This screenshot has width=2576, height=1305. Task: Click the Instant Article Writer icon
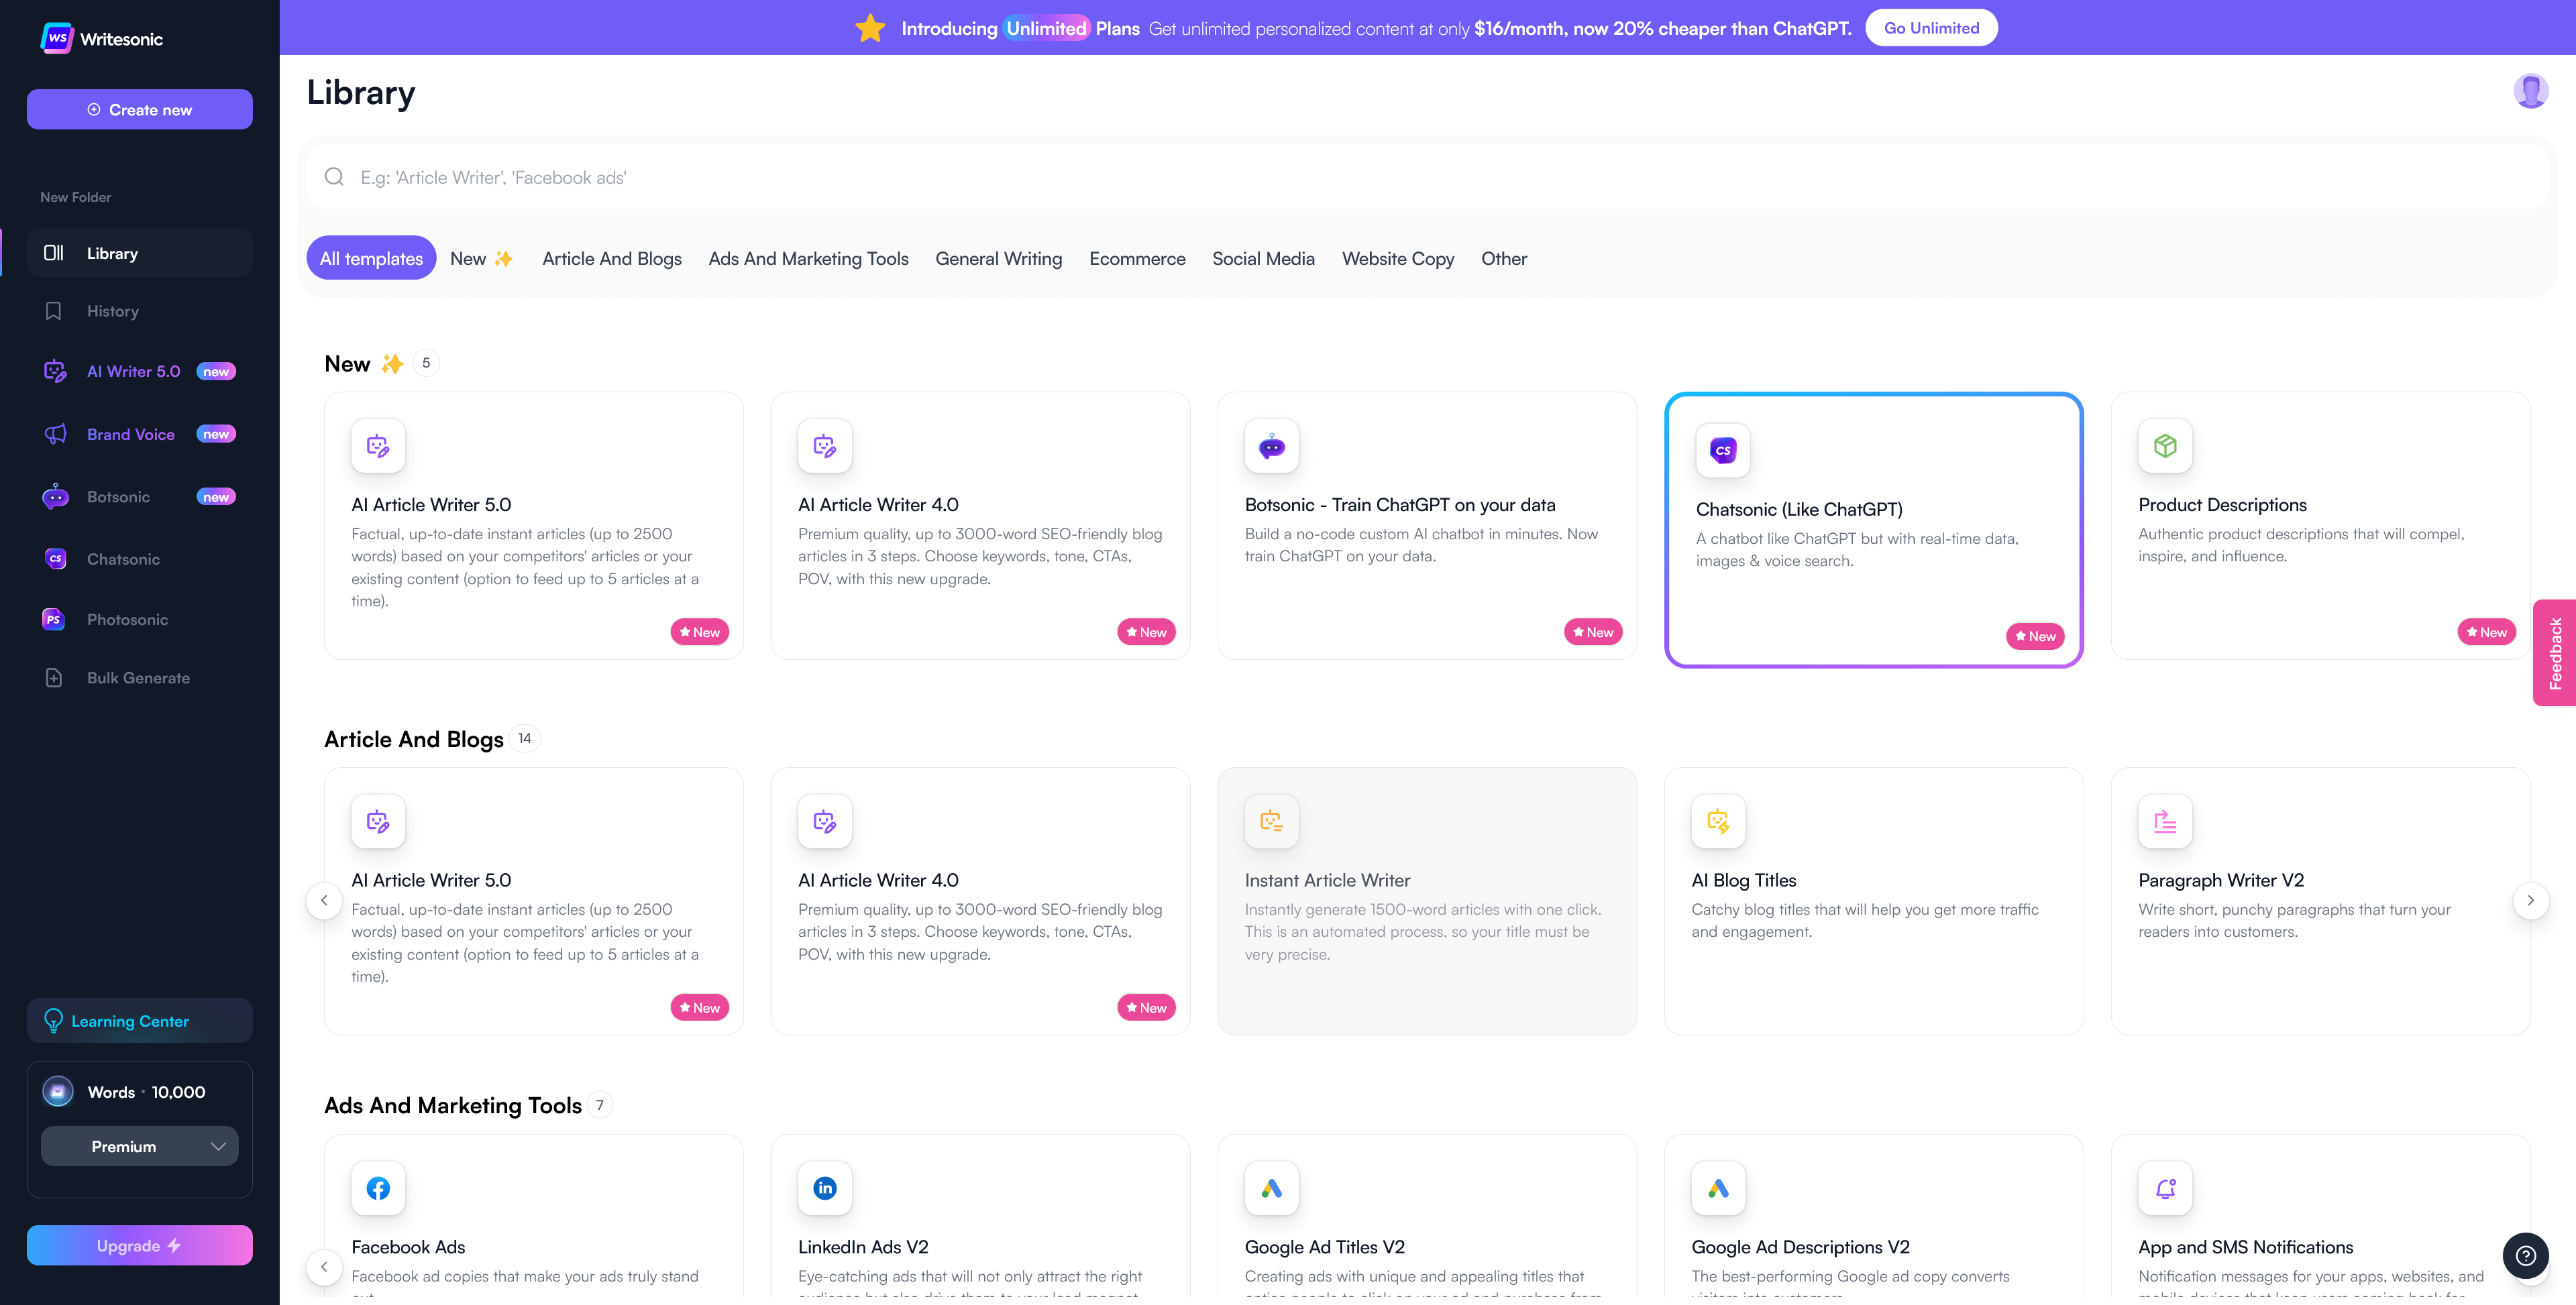pyautogui.click(x=1273, y=821)
